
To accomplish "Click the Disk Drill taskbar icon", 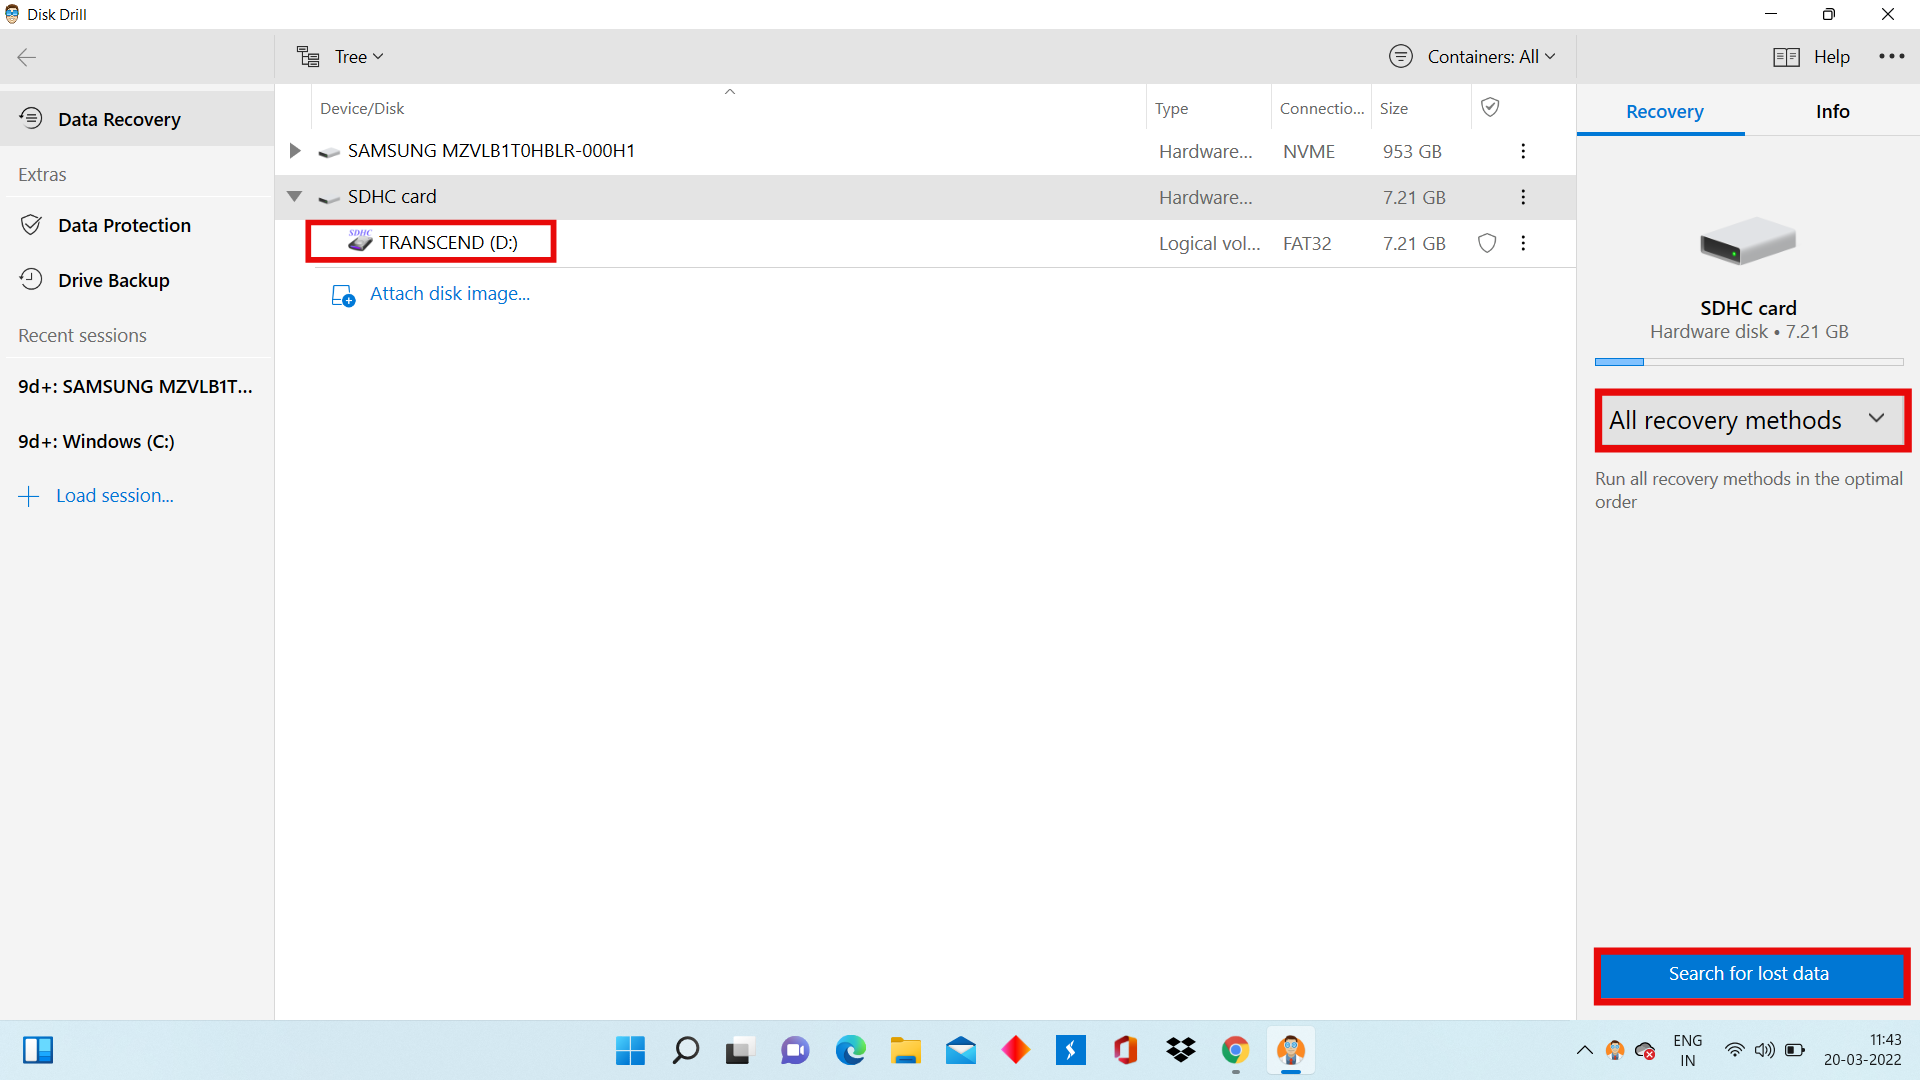I will tap(1291, 1050).
